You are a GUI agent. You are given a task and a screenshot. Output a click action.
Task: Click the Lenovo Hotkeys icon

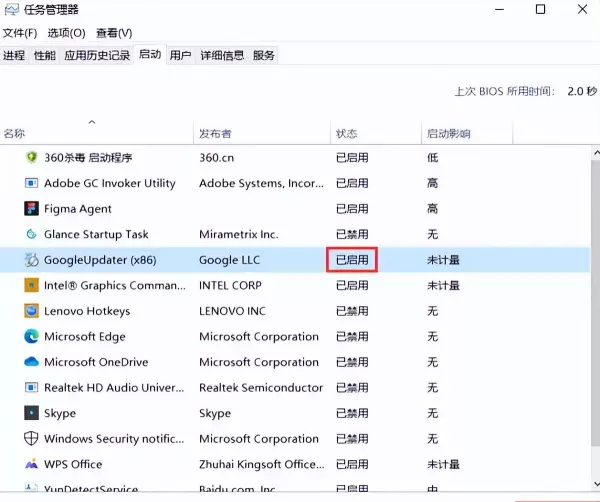[31, 311]
